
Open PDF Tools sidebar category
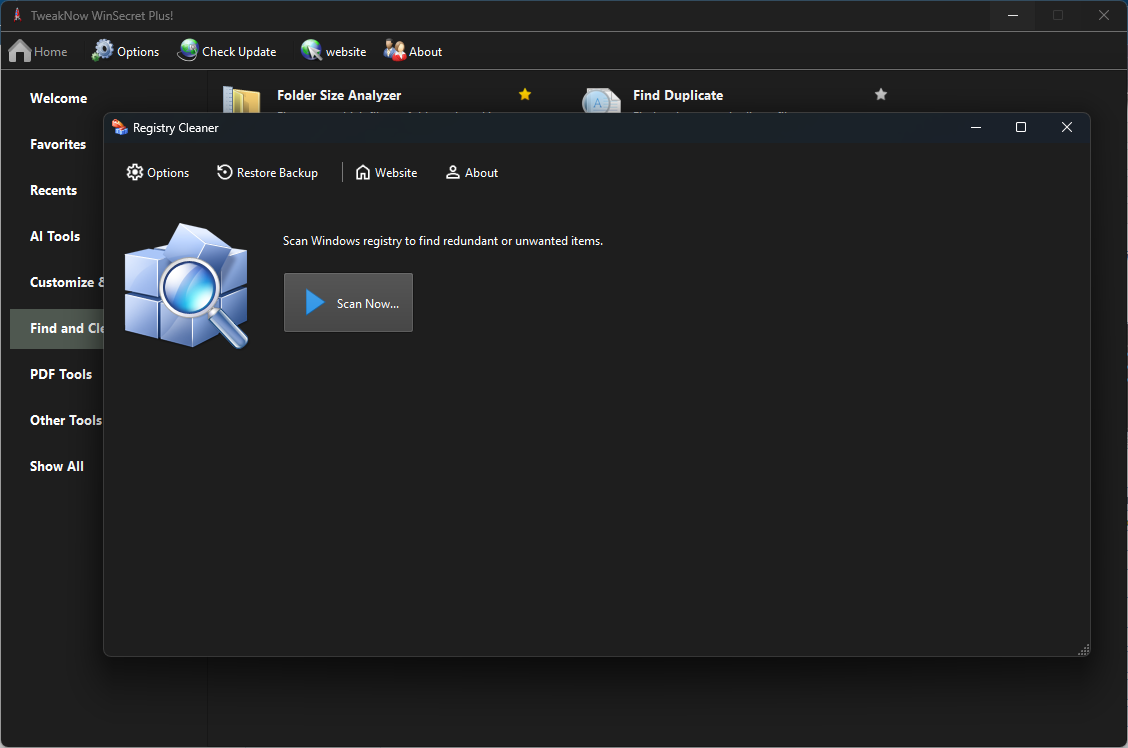click(61, 374)
